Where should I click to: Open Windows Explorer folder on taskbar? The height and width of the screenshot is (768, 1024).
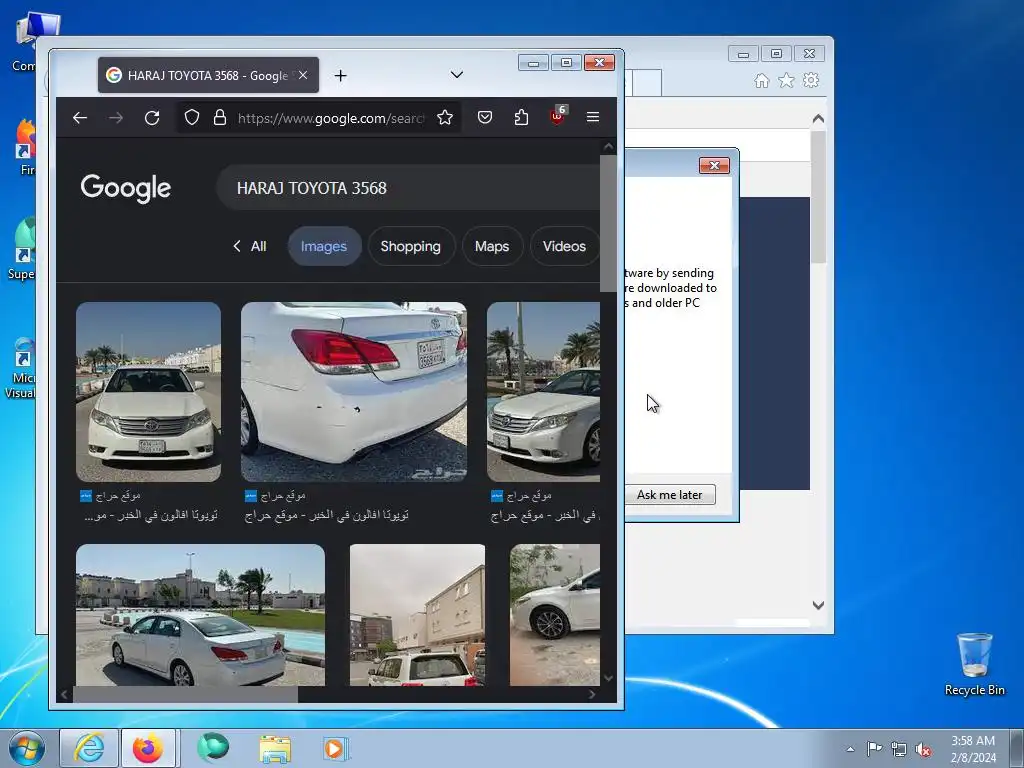(x=275, y=748)
